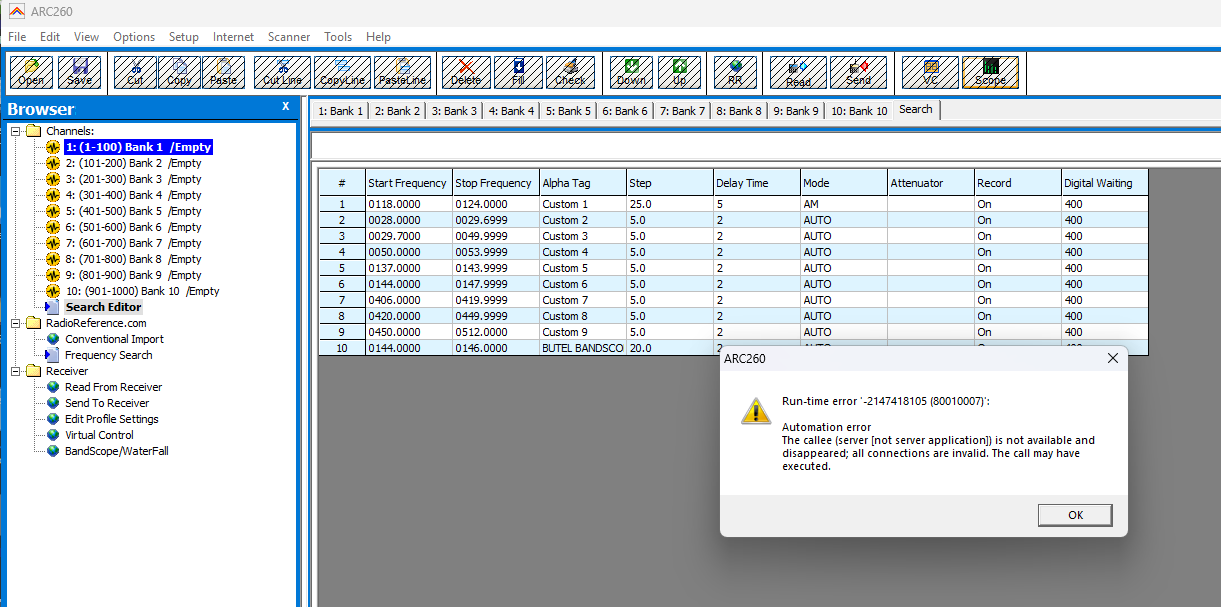The width and height of the screenshot is (1221, 607).
Task: Click the Check toolbar icon
Action: [x=570, y=72]
